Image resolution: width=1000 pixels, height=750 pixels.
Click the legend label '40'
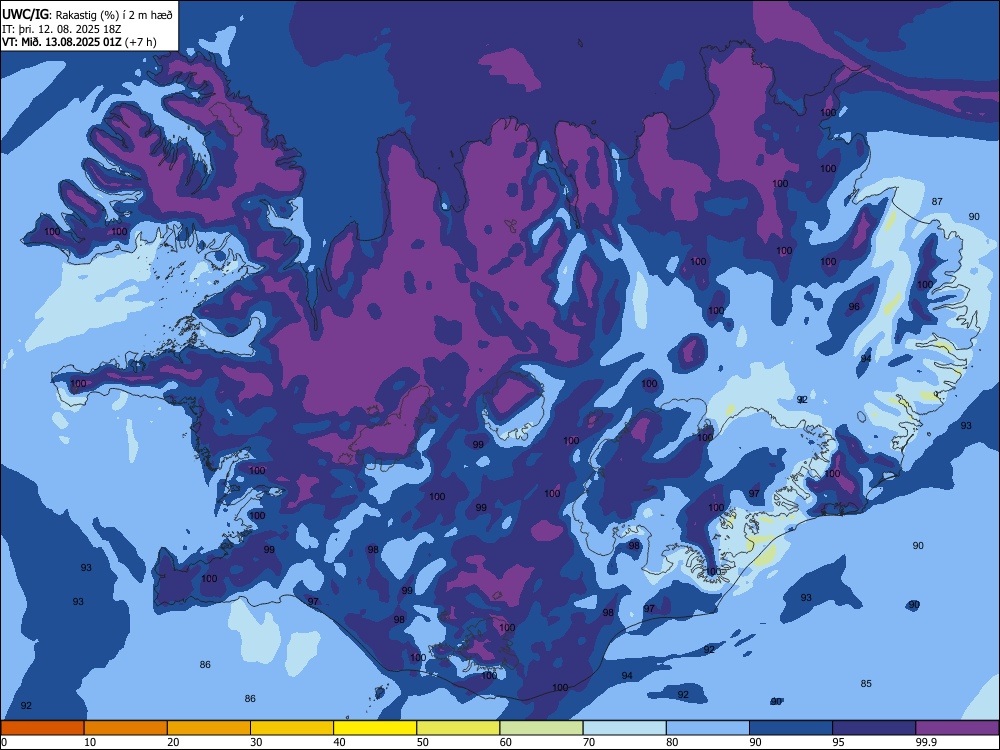340,742
